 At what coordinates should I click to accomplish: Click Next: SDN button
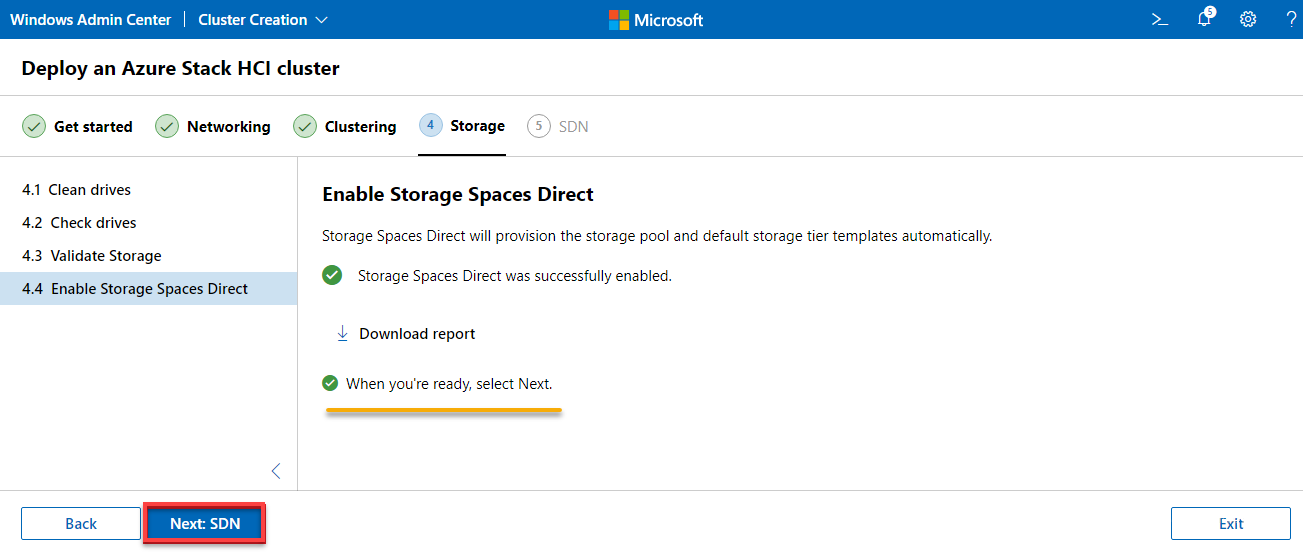click(205, 524)
